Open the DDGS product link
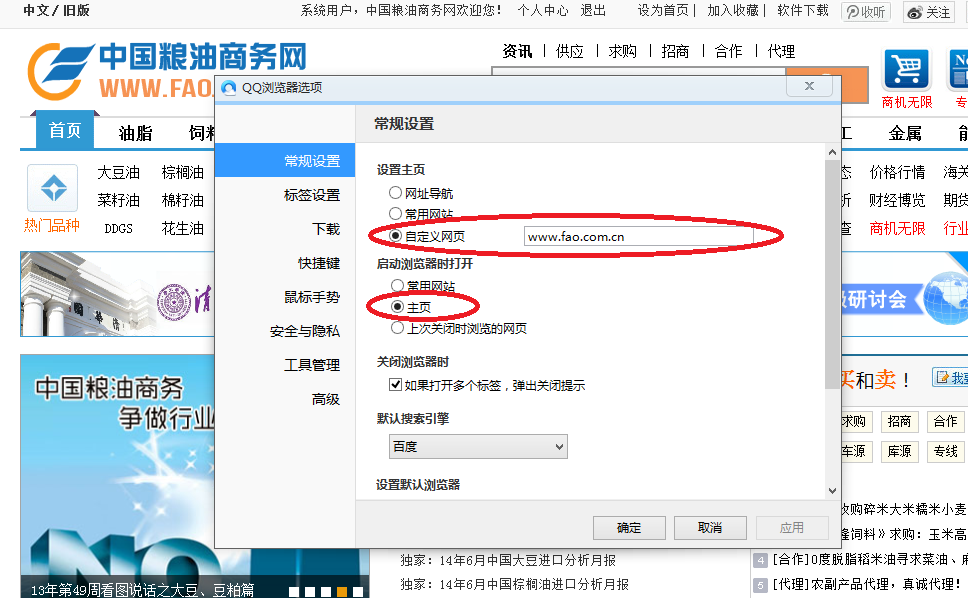This screenshot has height=598, width=968. click(119, 229)
